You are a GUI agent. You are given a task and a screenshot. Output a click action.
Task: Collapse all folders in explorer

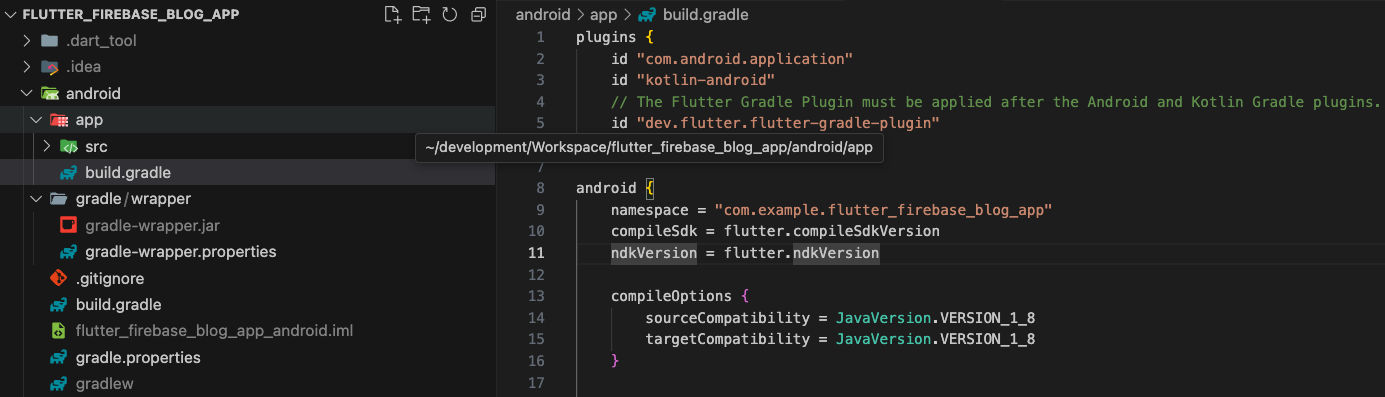[x=478, y=14]
